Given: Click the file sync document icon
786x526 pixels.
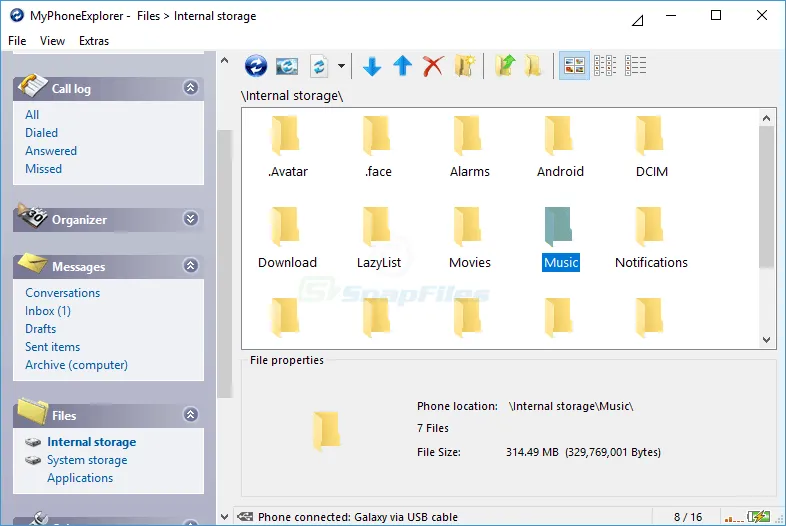Looking at the screenshot, I should pyautogui.click(x=319, y=66).
